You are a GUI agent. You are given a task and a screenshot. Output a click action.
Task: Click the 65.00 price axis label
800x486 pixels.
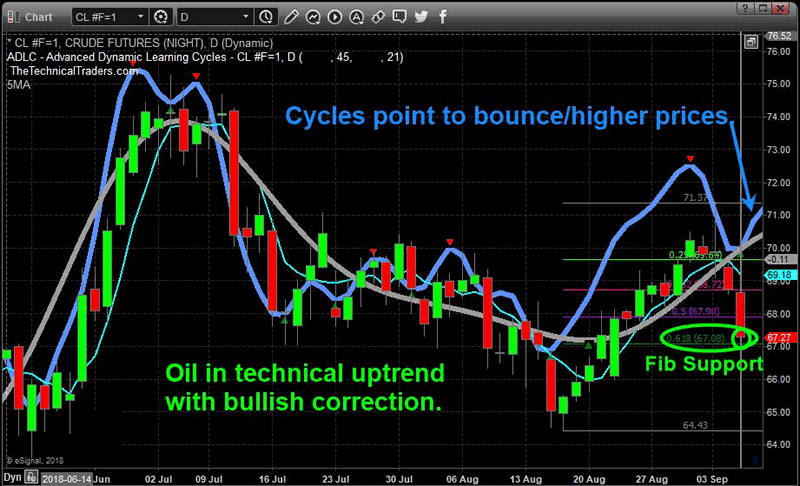point(779,412)
